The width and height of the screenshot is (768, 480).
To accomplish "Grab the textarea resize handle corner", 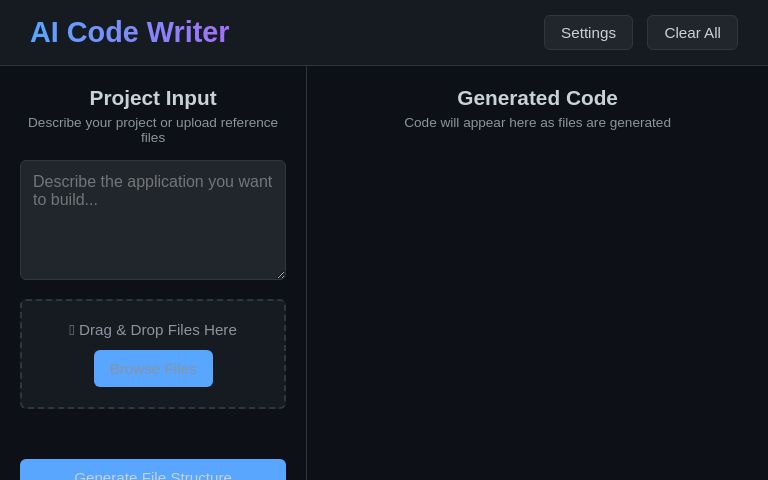I will (280, 274).
